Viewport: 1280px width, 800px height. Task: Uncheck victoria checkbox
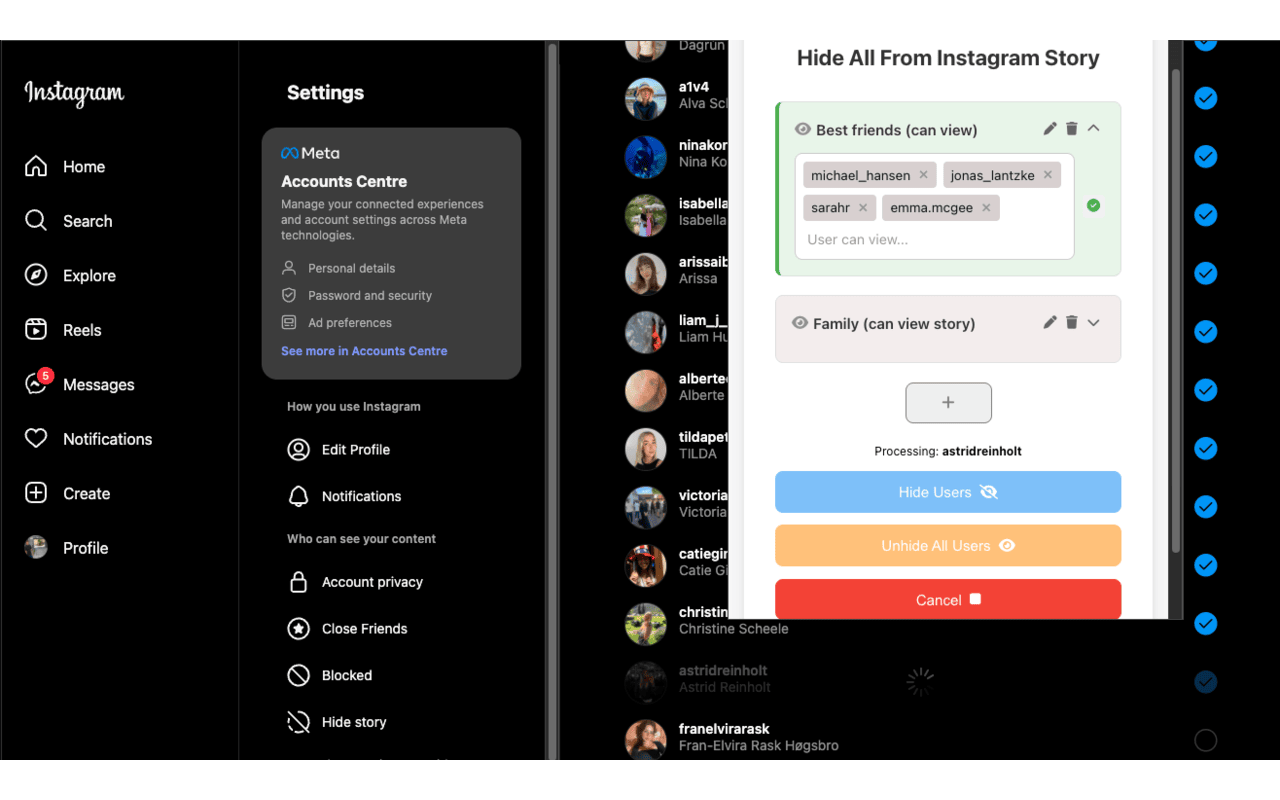(x=1206, y=507)
